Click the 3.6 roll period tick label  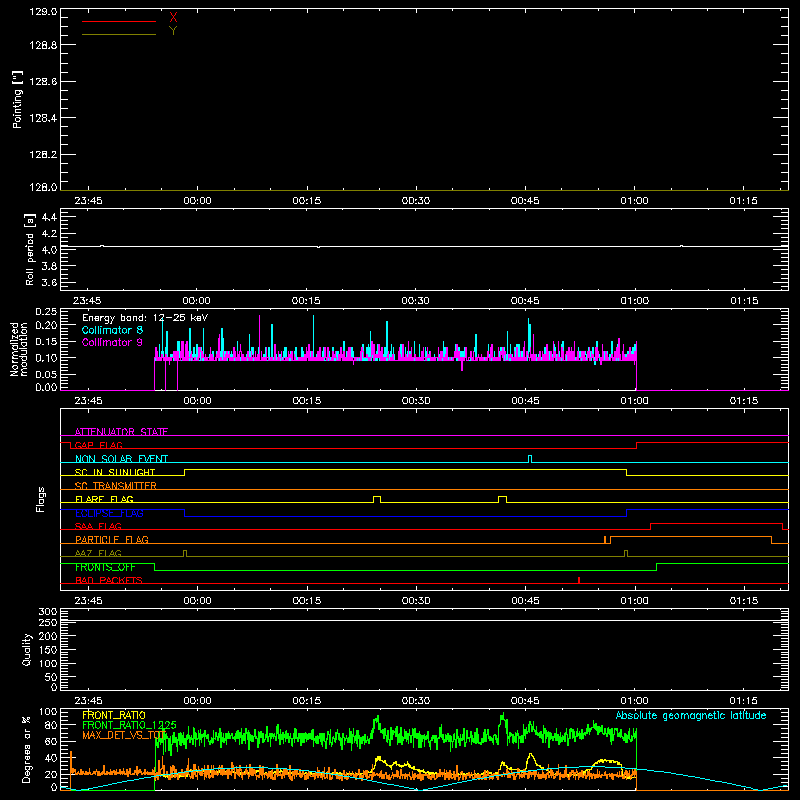tap(49, 282)
